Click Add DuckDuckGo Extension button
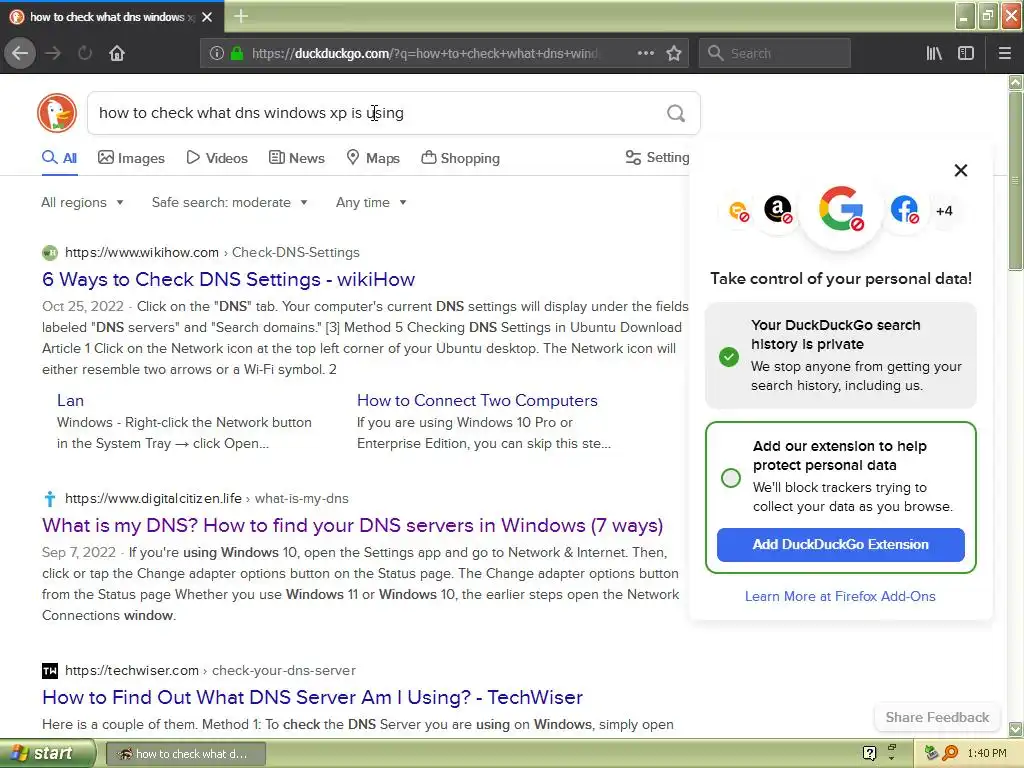This screenshot has width=1024, height=768. pyautogui.click(x=840, y=545)
